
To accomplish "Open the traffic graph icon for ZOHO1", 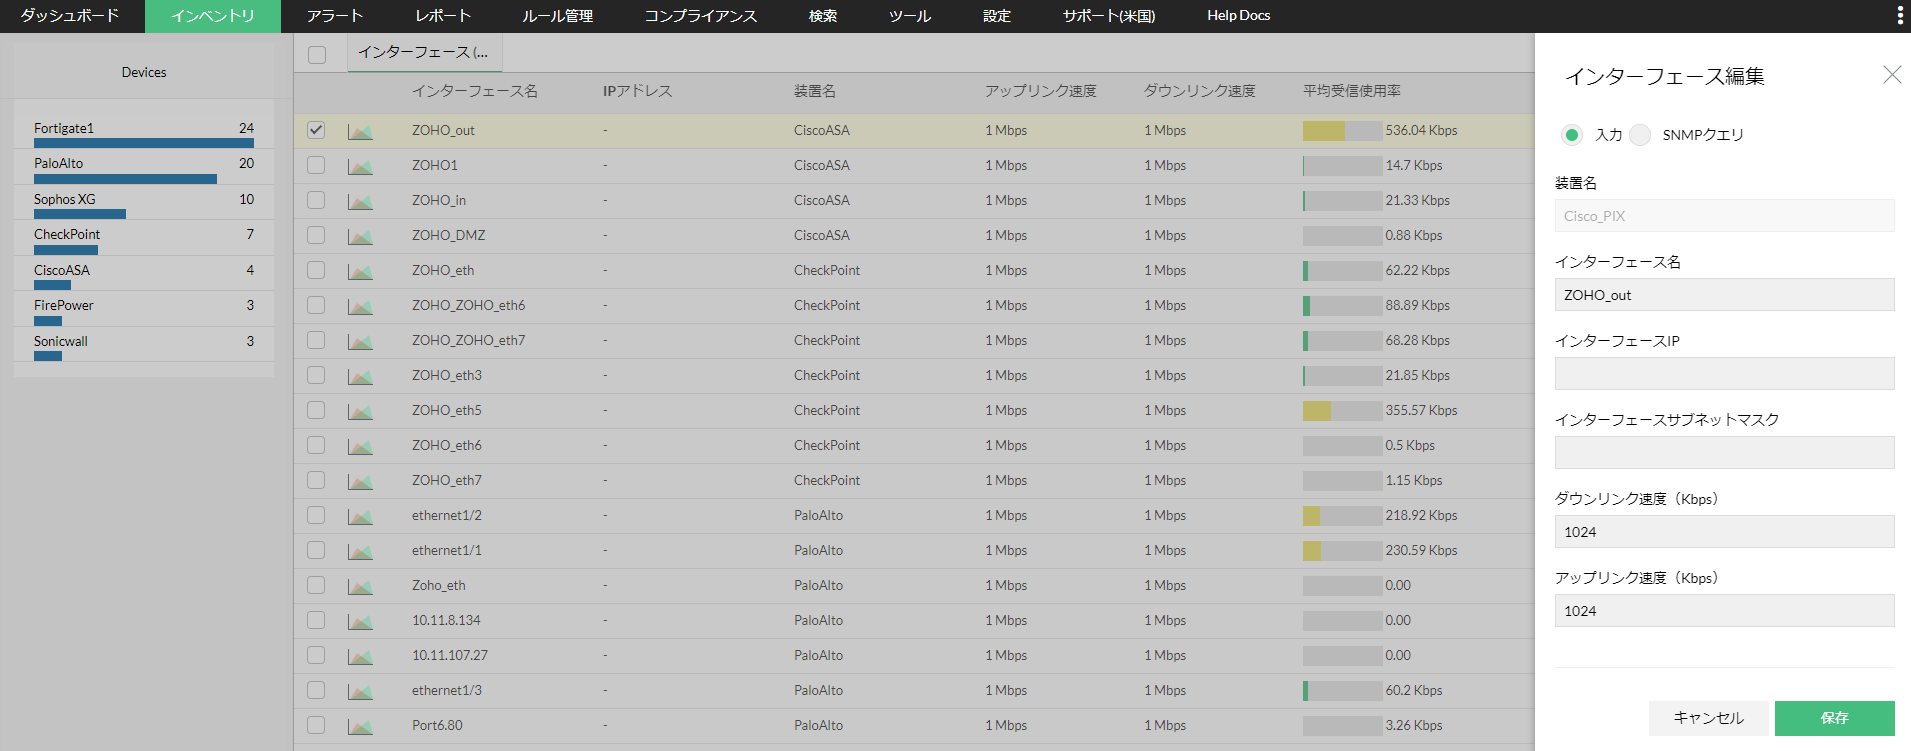I will [360, 166].
